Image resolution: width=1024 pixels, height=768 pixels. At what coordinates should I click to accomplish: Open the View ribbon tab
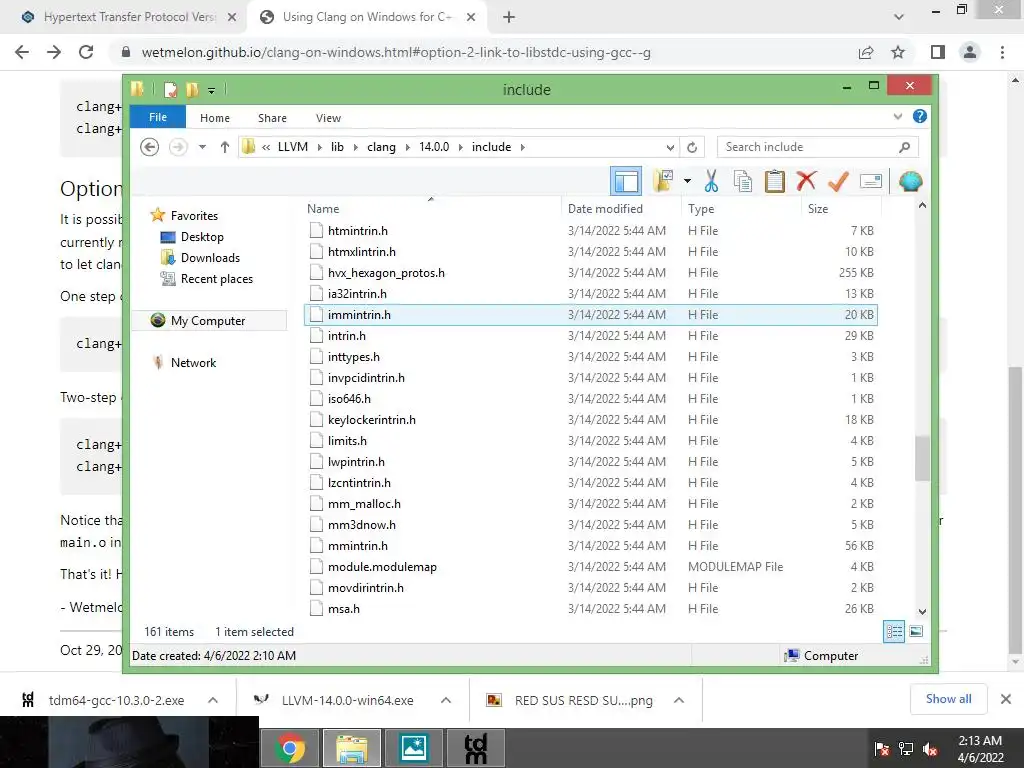click(328, 118)
